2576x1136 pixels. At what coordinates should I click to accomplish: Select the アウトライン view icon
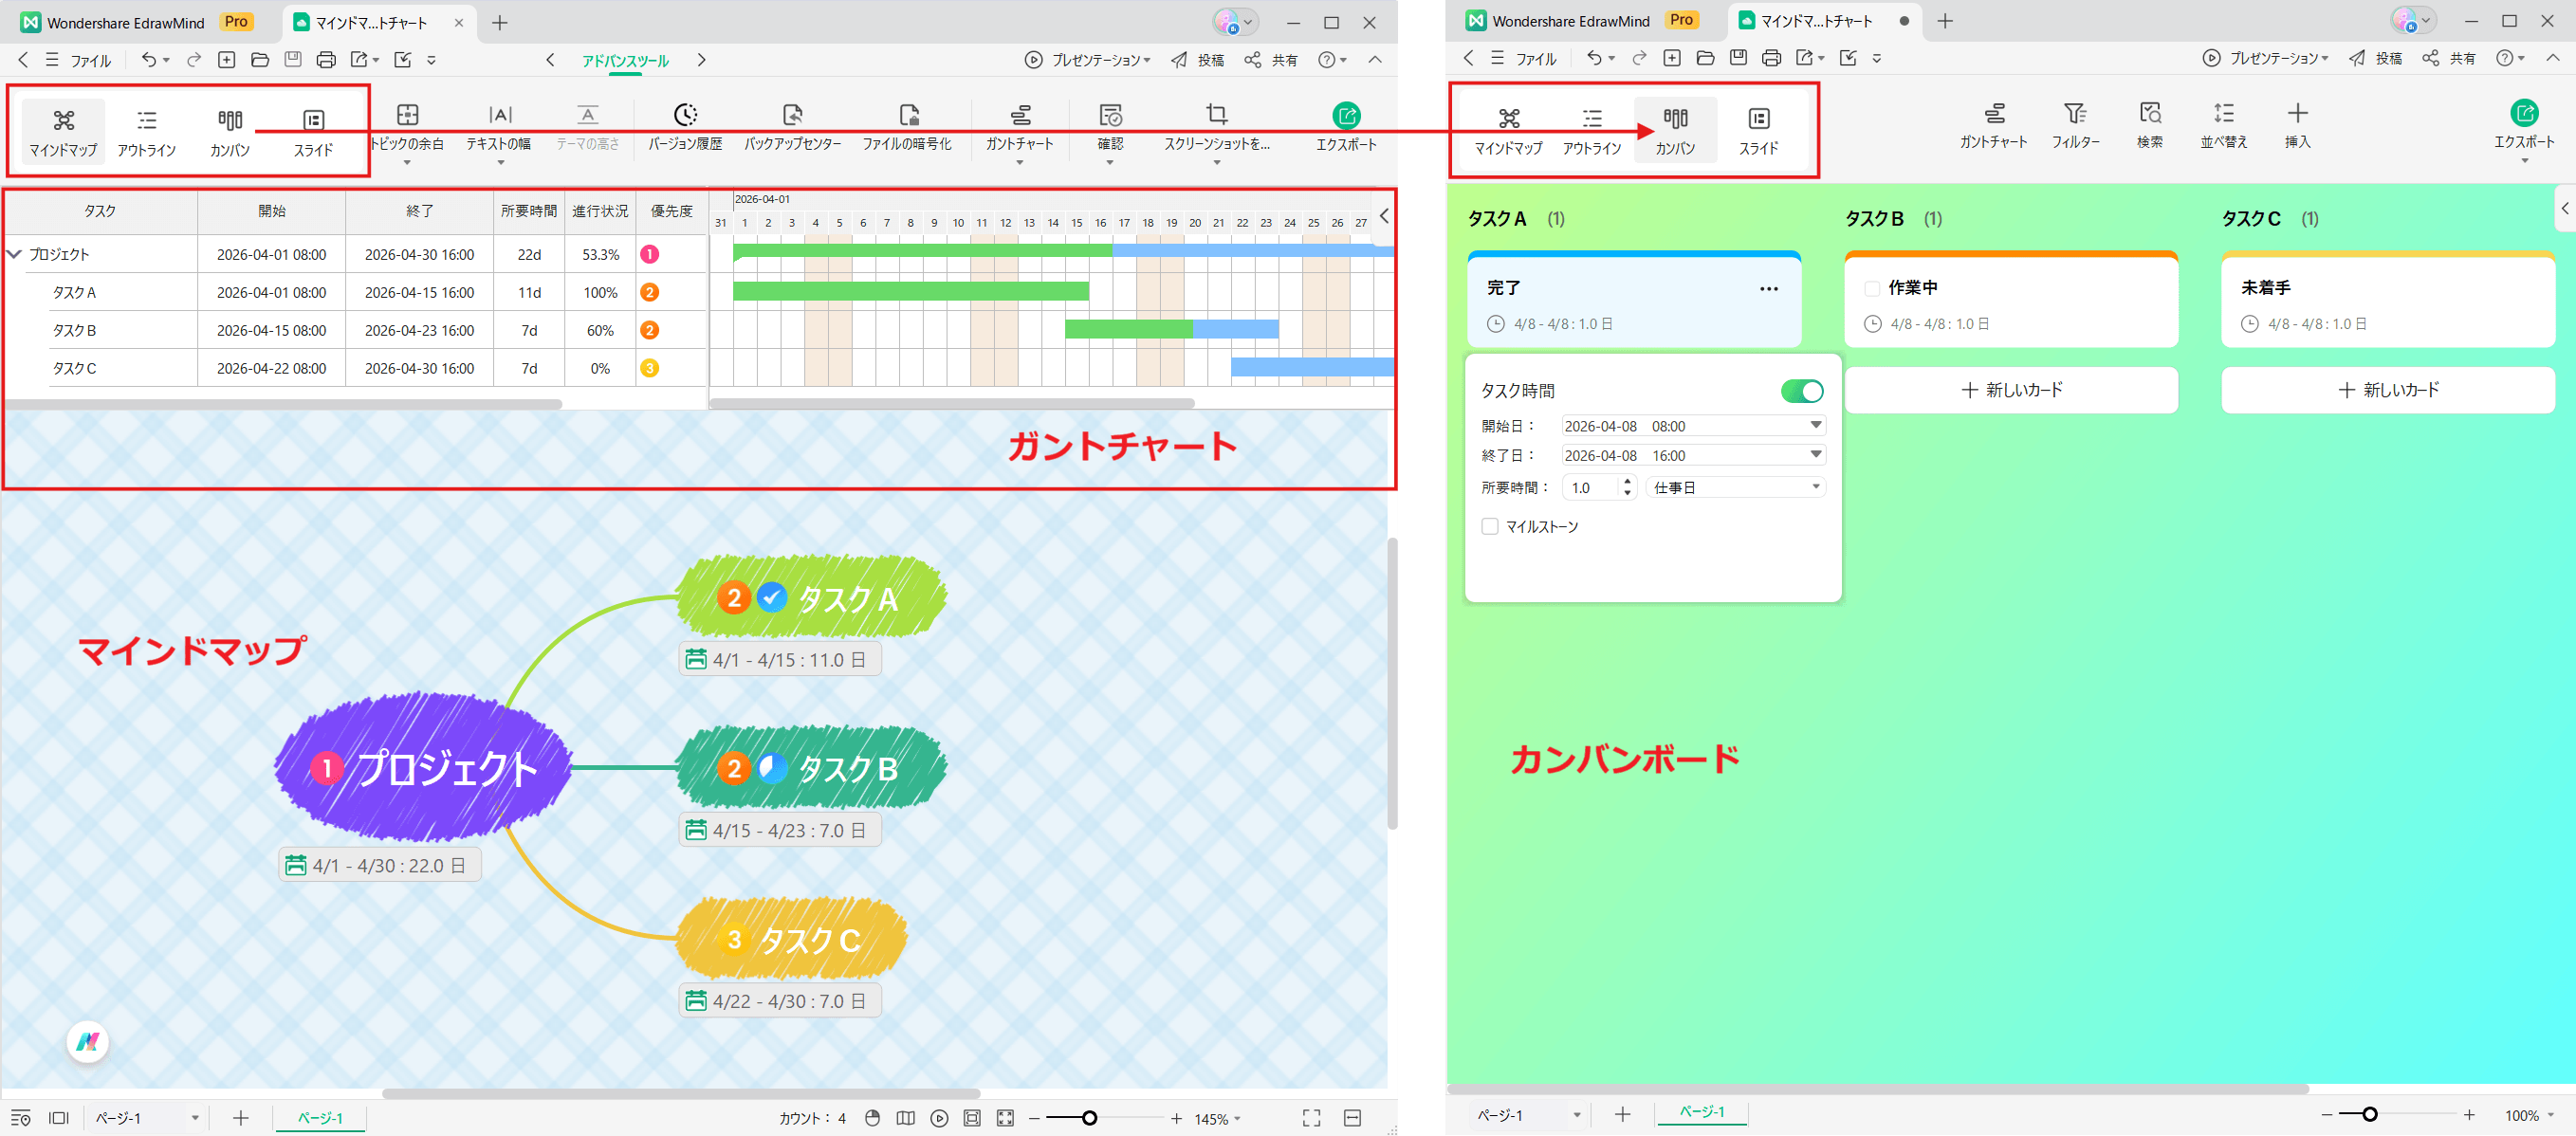[x=148, y=128]
